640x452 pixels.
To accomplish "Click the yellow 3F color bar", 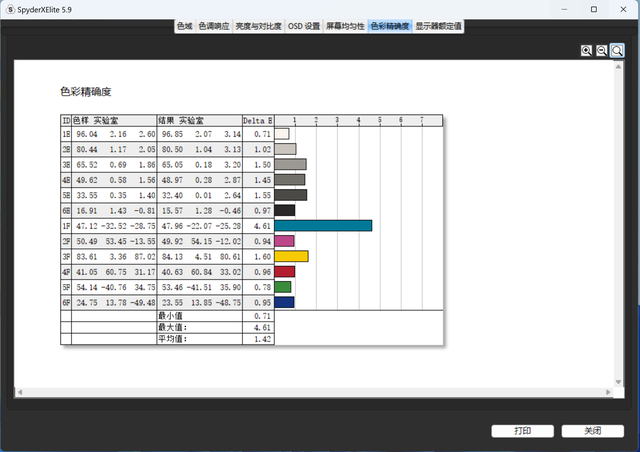I will coord(291,256).
